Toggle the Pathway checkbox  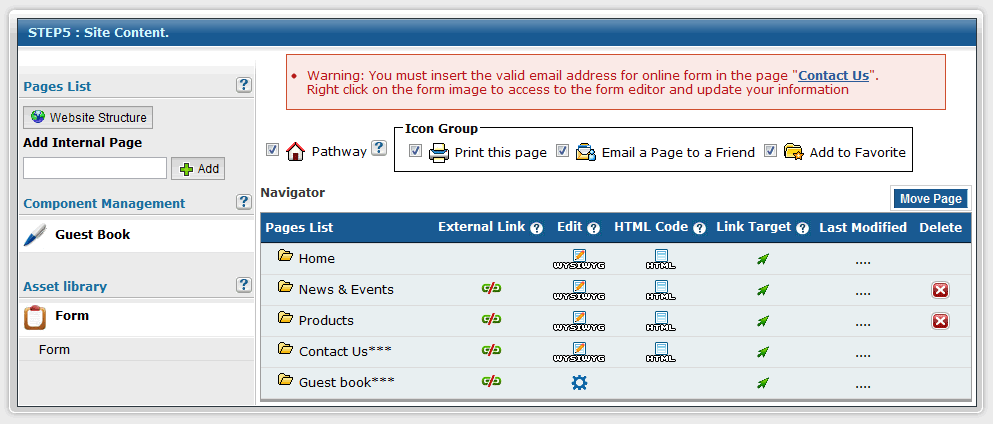pos(272,150)
